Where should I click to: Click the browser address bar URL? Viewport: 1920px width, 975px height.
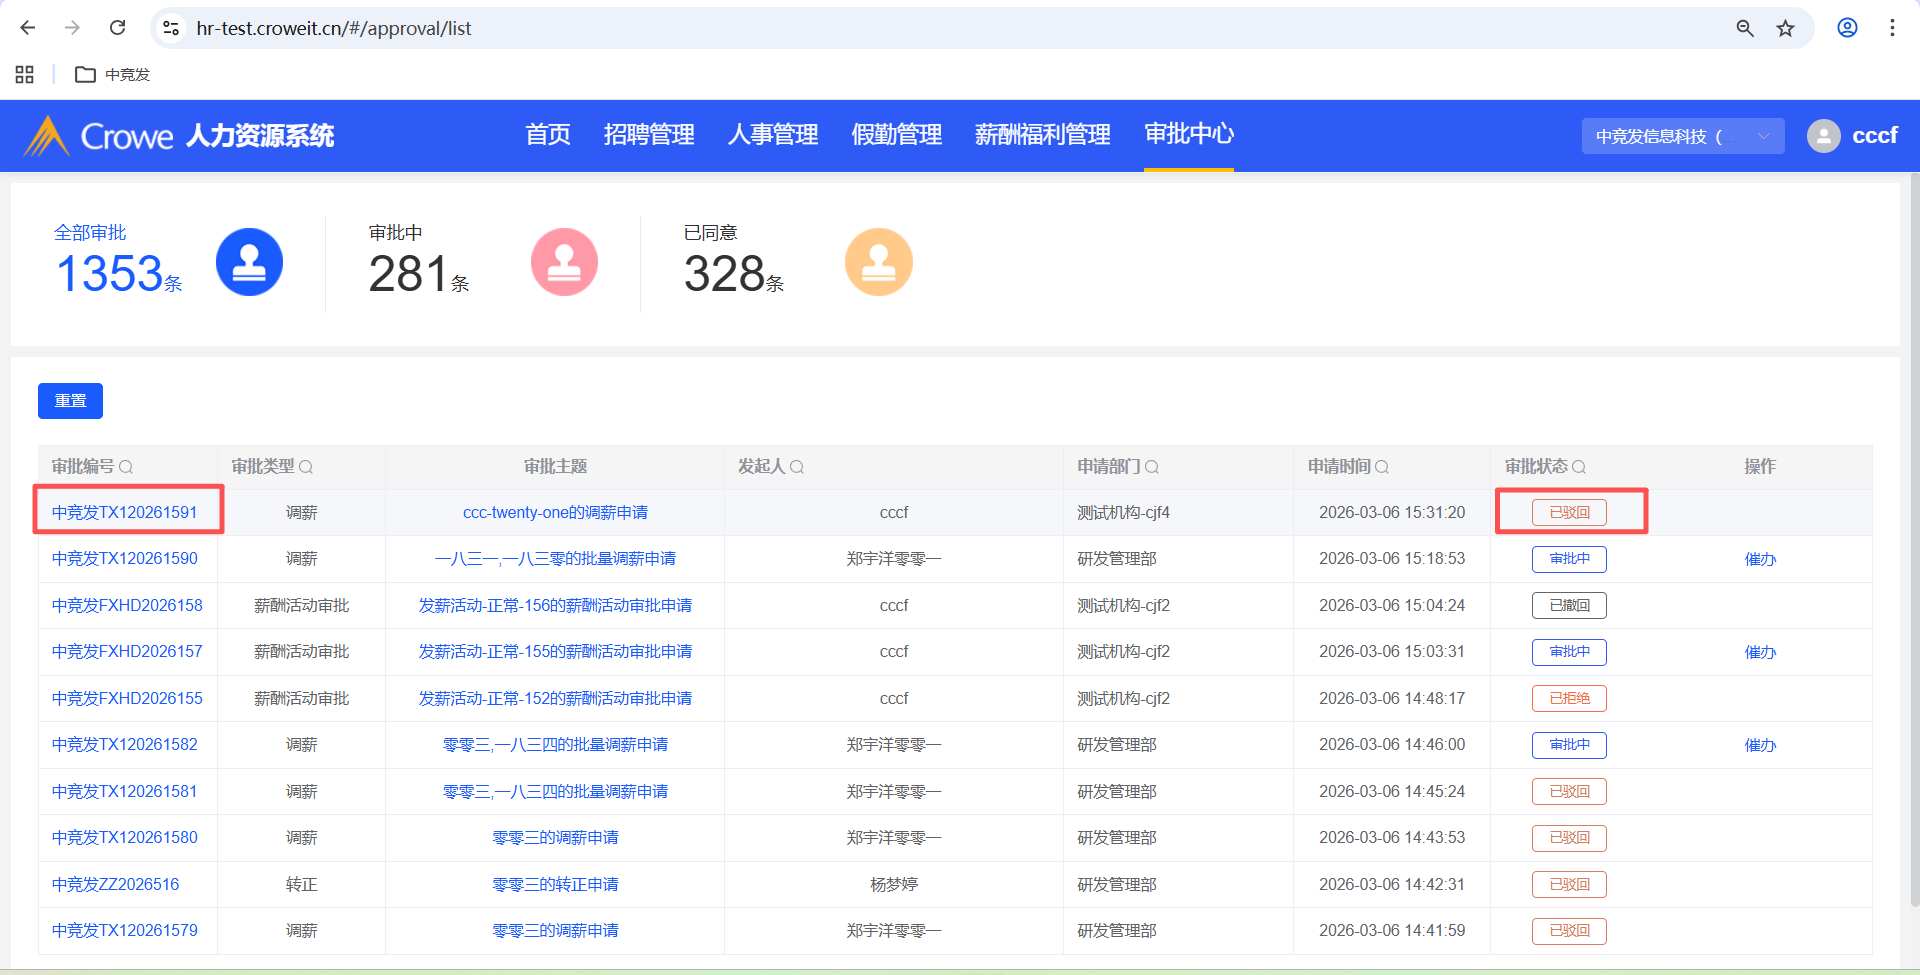pyautogui.click(x=334, y=28)
